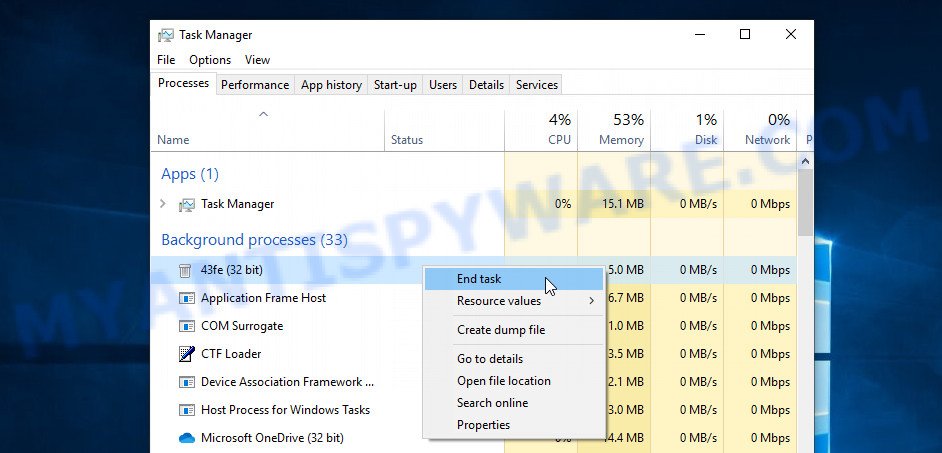Click the CTF Loader pen icon
This screenshot has height=453, width=942.
tap(187, 354)
